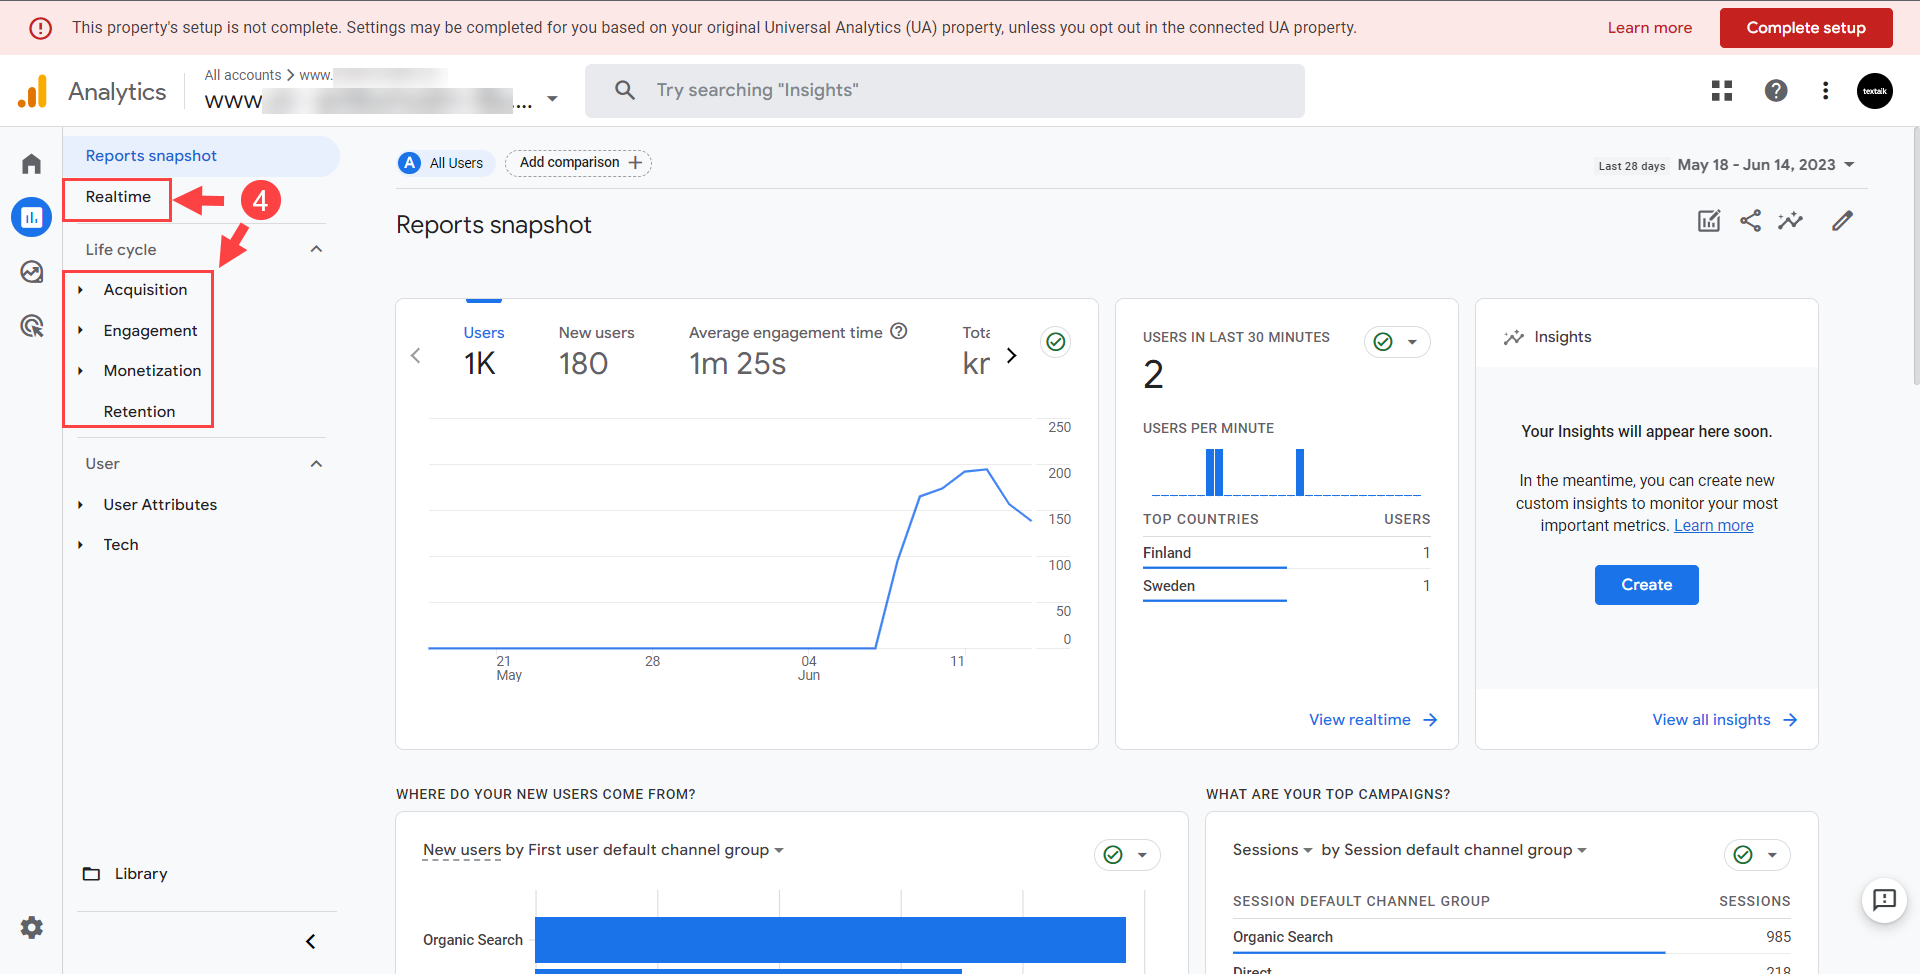Open the Help question mark icon

pyautogui.click(x=1775, y=91)
